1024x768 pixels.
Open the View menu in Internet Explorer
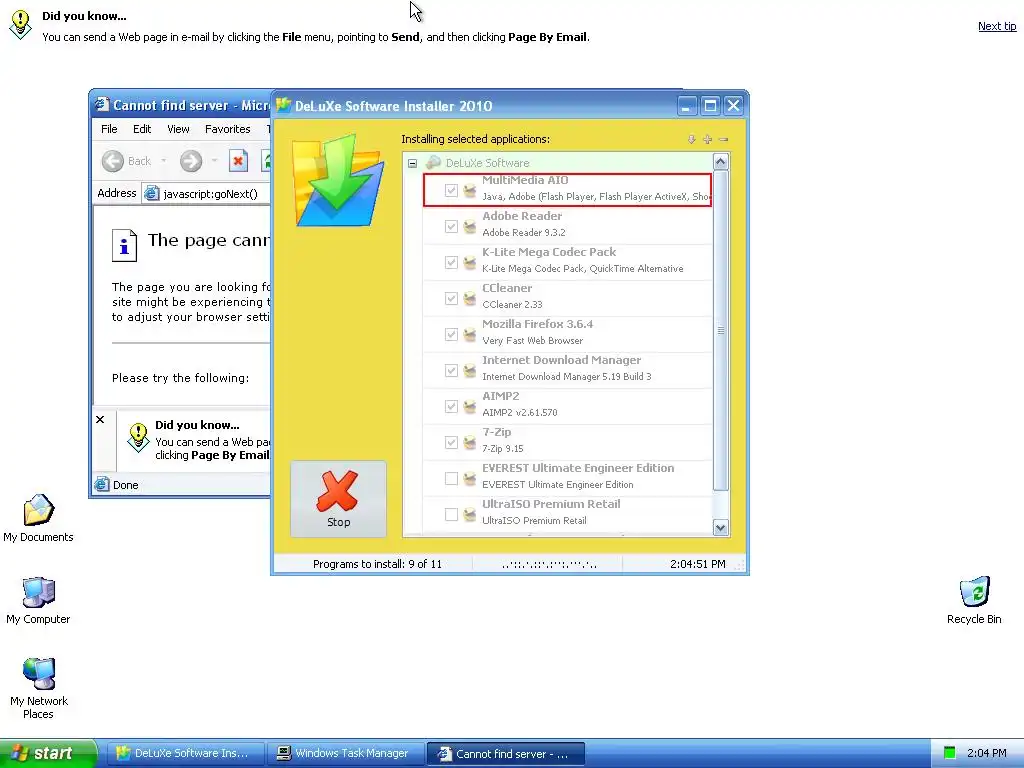(178, 129)
